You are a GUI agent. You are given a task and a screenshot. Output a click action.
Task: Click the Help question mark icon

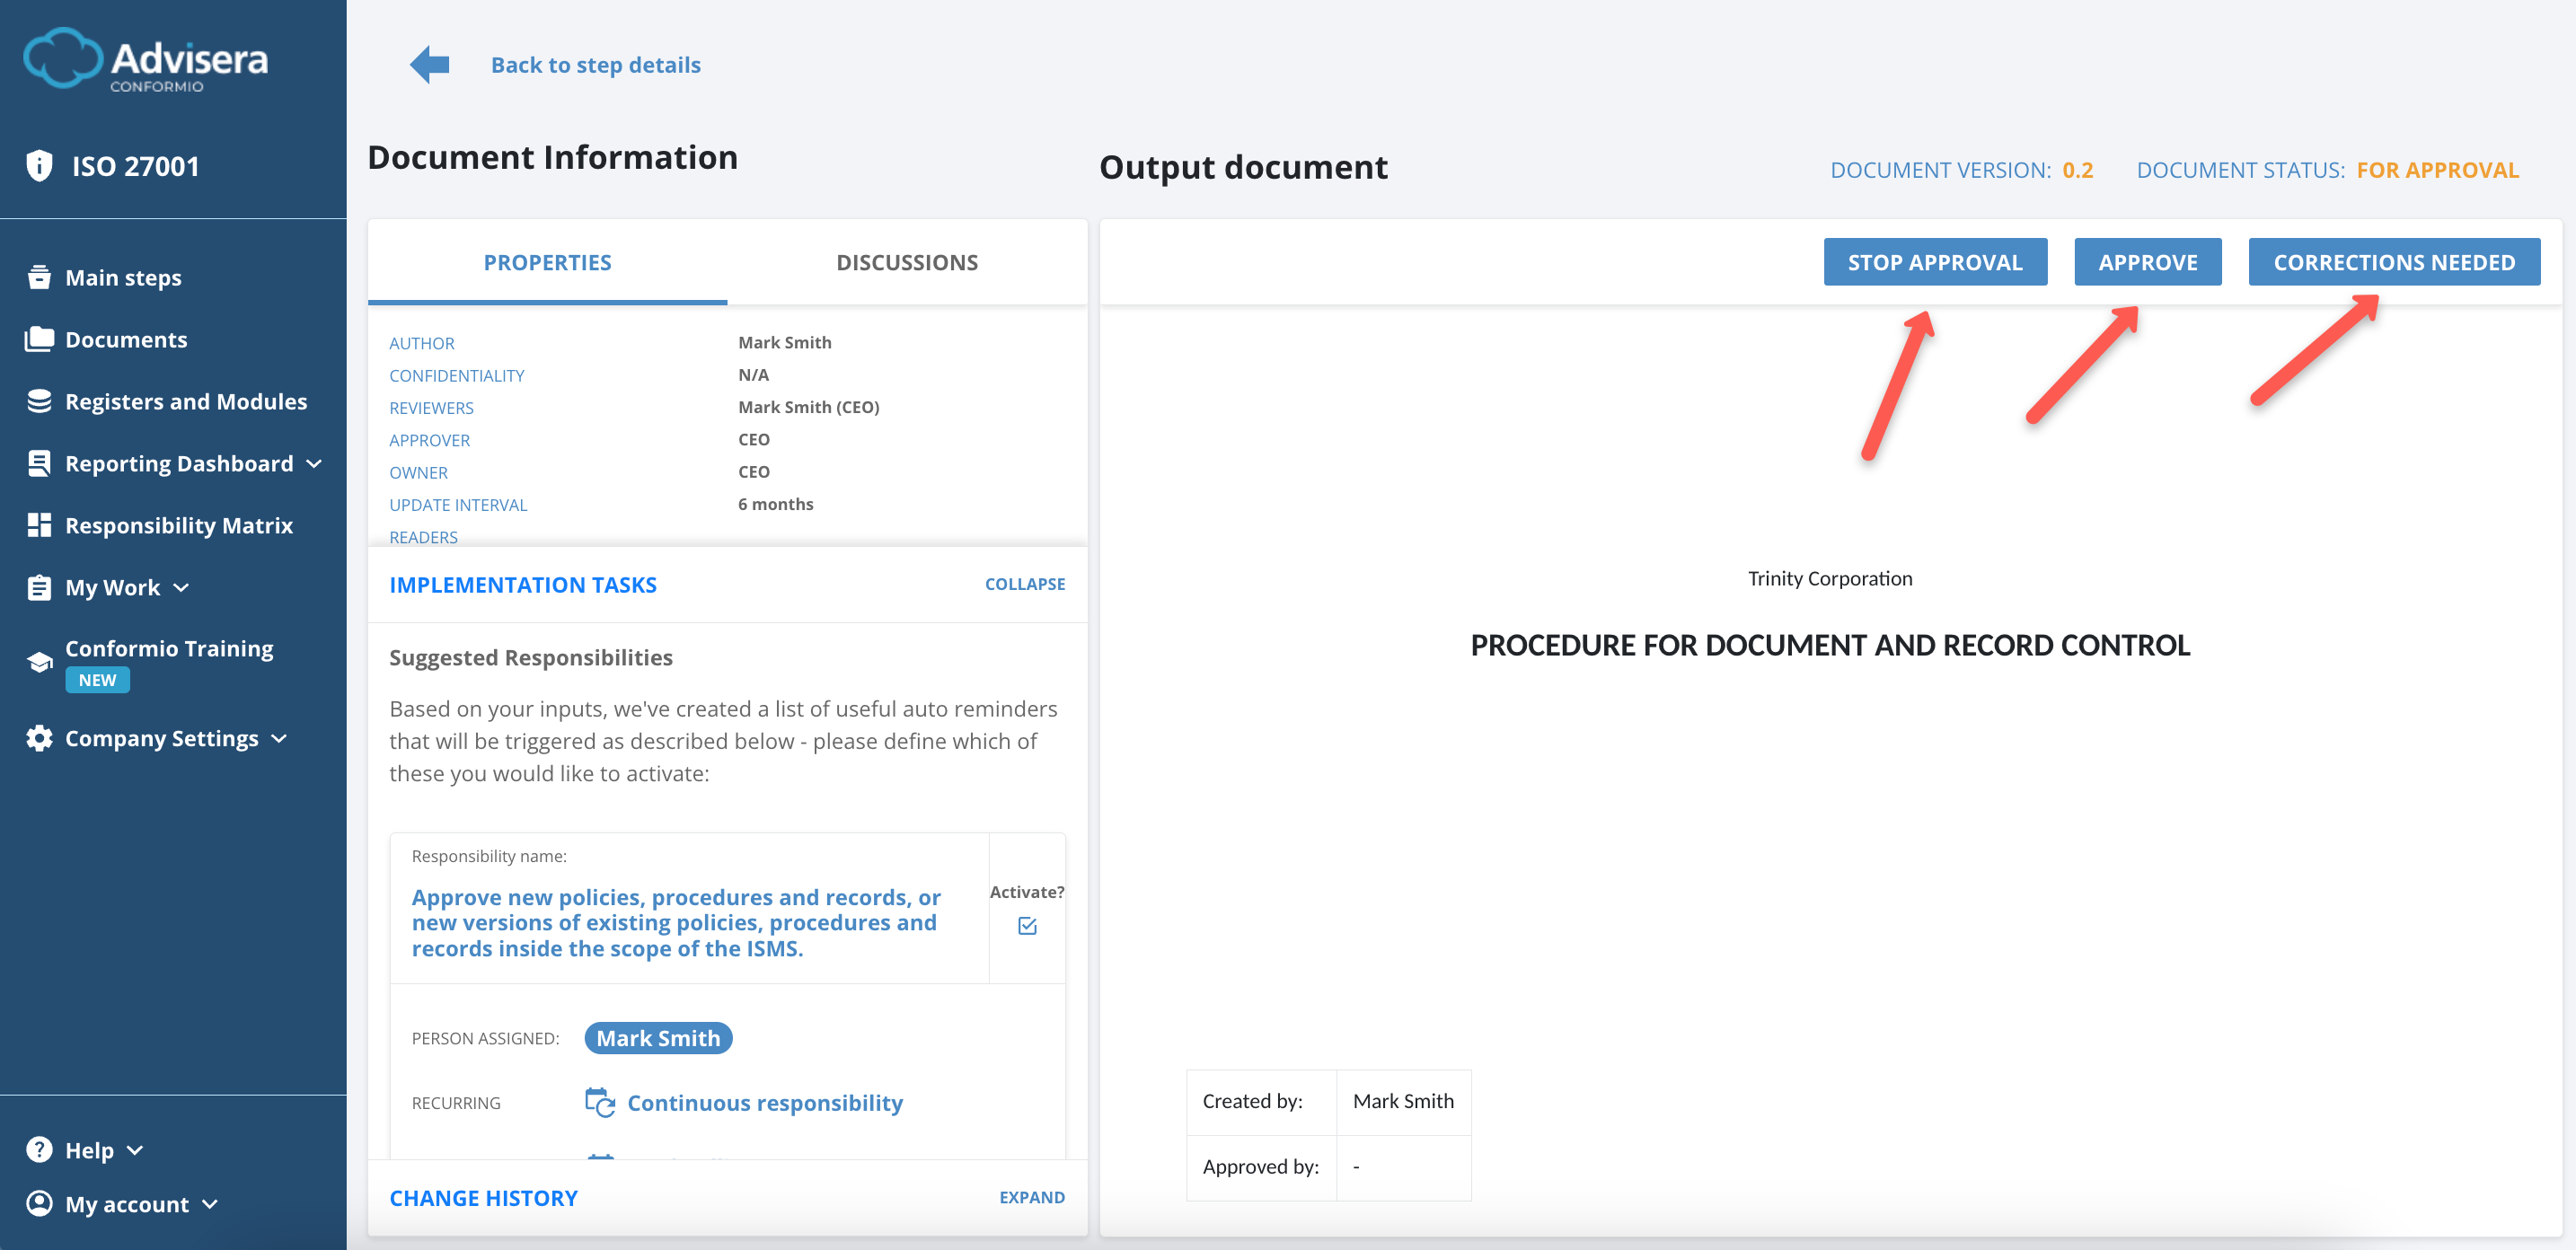[x=39, y=1149]
